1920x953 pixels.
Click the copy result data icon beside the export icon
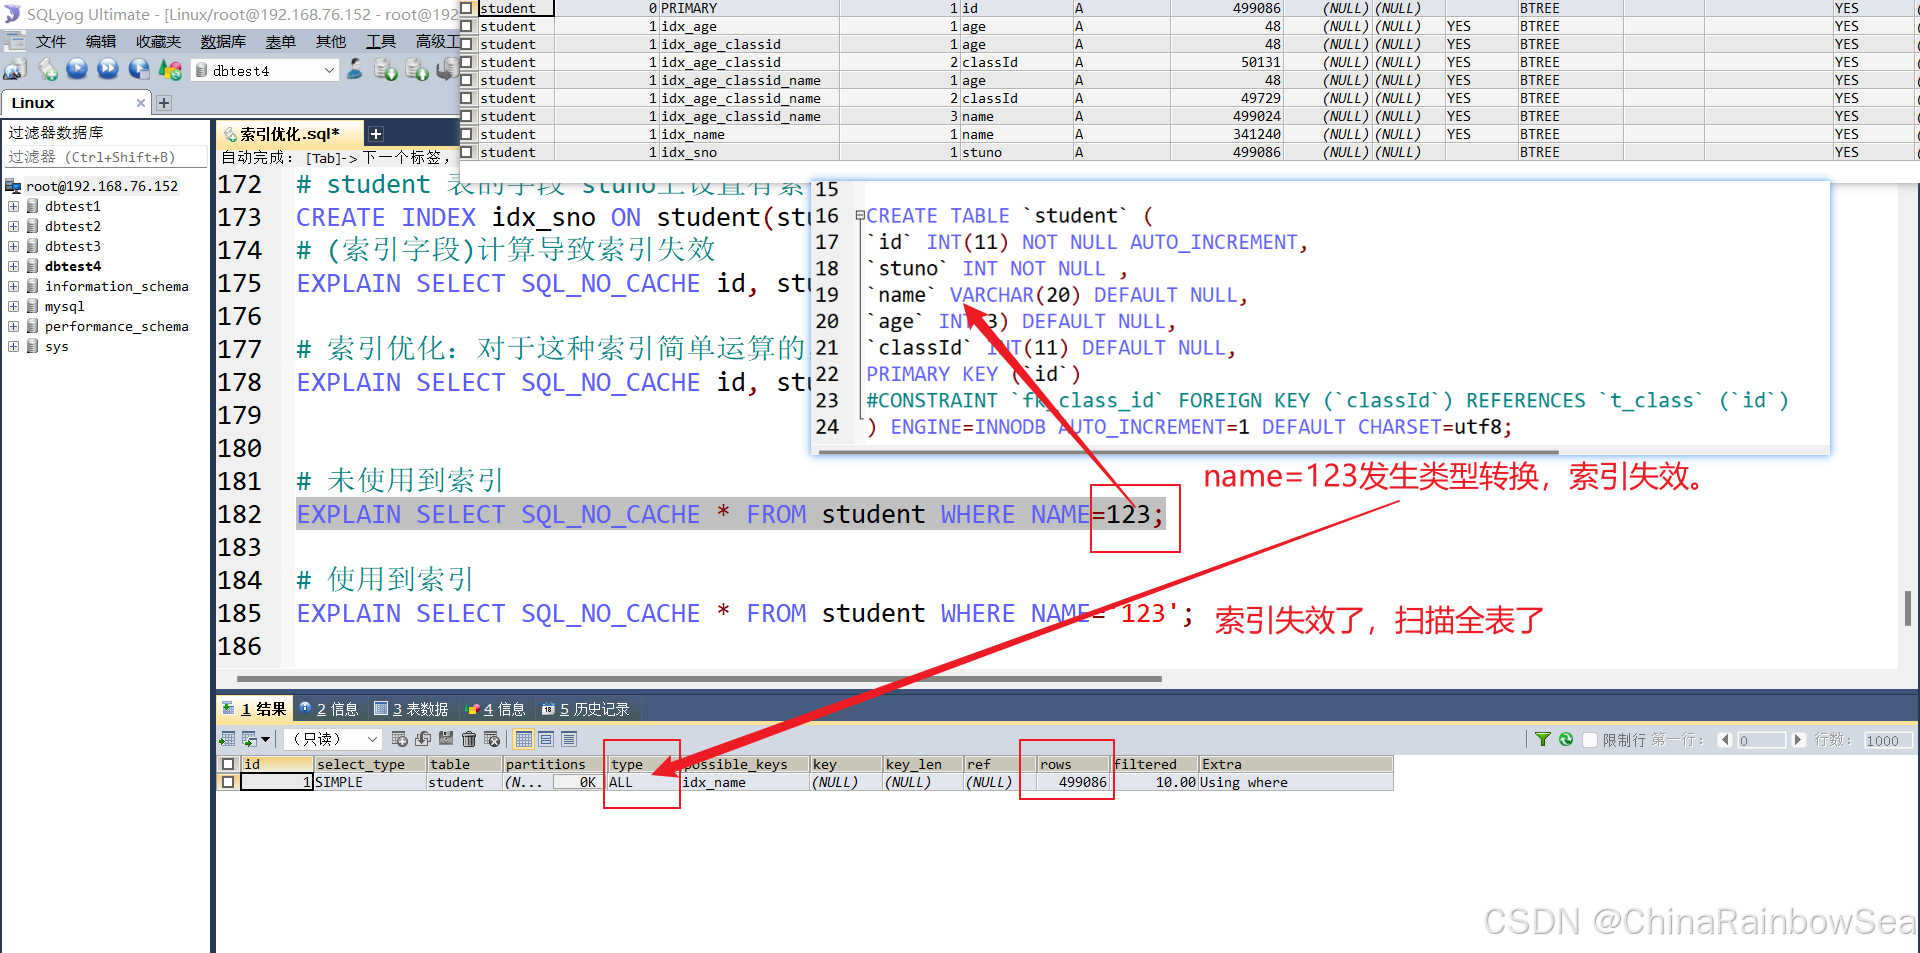click(249, 739)
